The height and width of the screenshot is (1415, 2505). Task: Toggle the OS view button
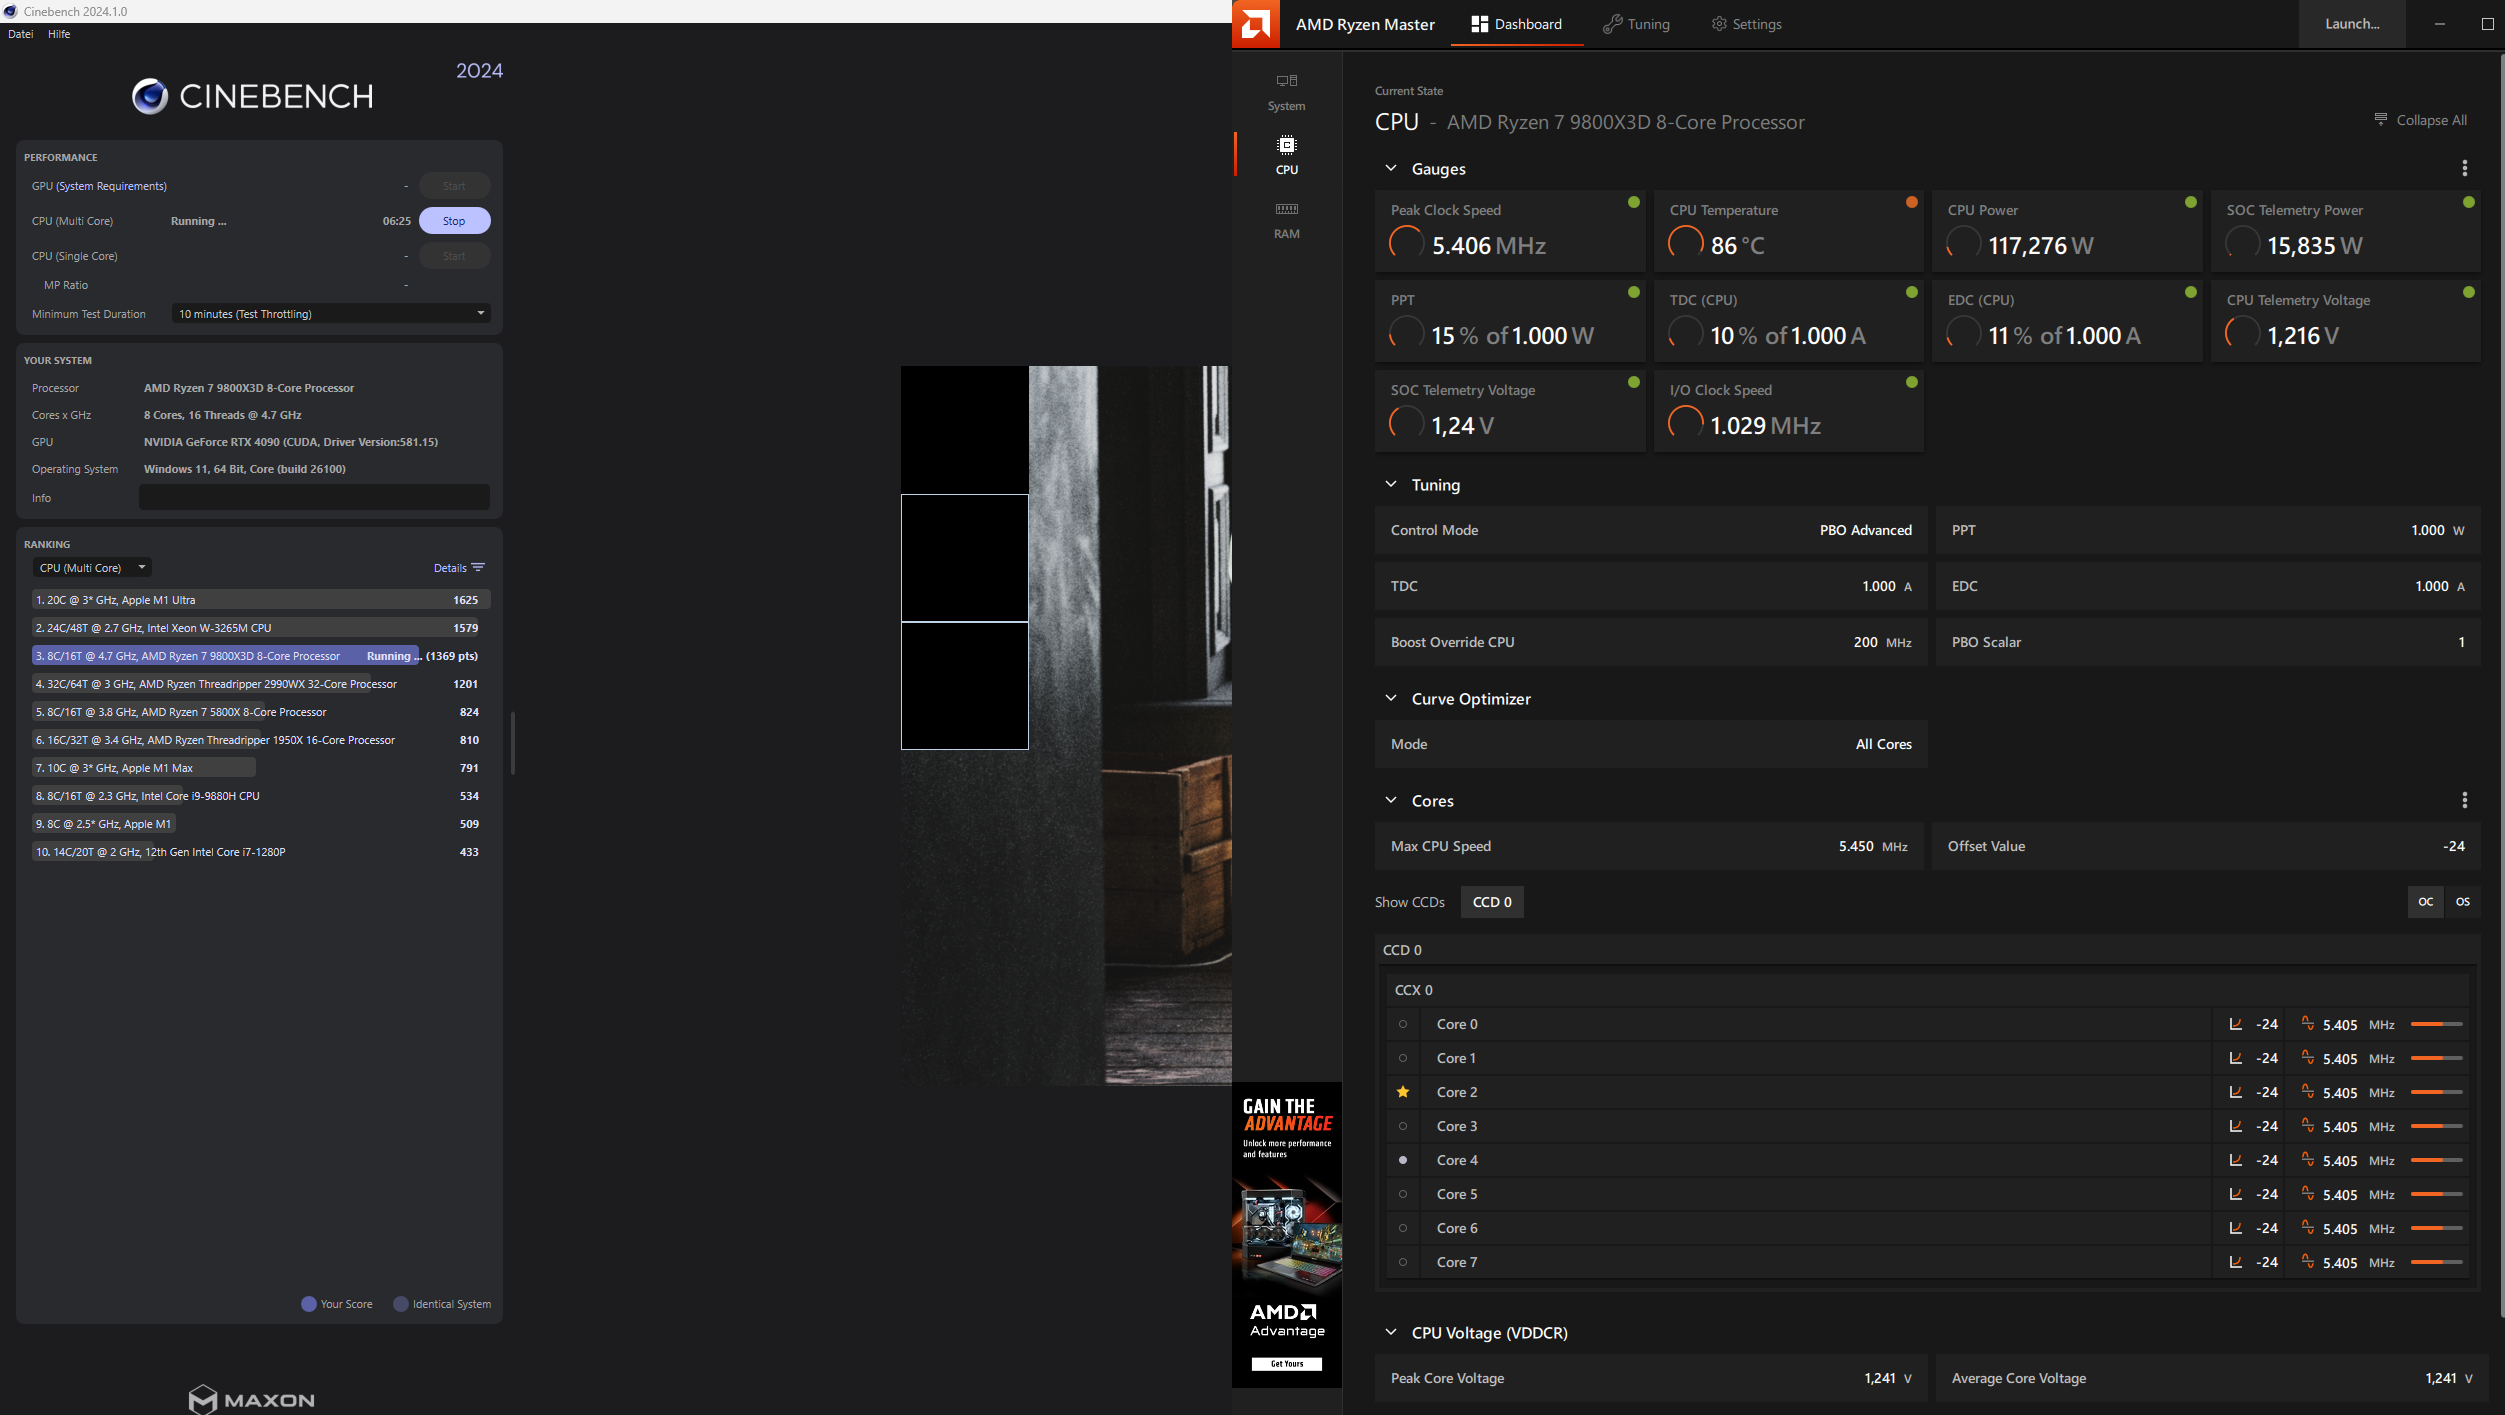[2462, 902]
